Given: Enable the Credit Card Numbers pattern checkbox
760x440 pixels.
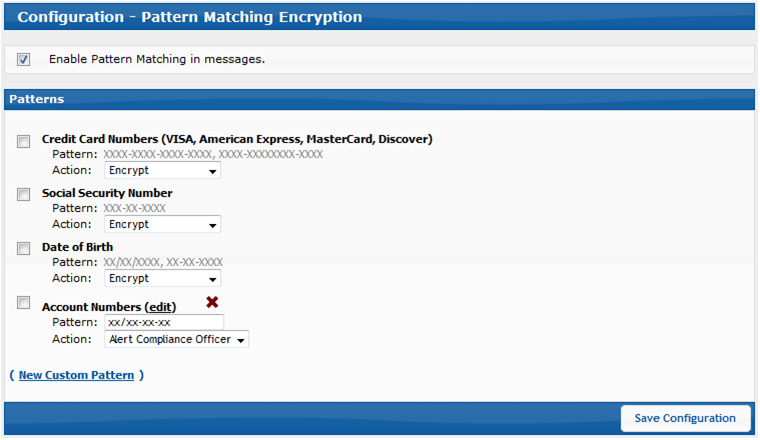Looking at the screenshot, I should [23, 141].
